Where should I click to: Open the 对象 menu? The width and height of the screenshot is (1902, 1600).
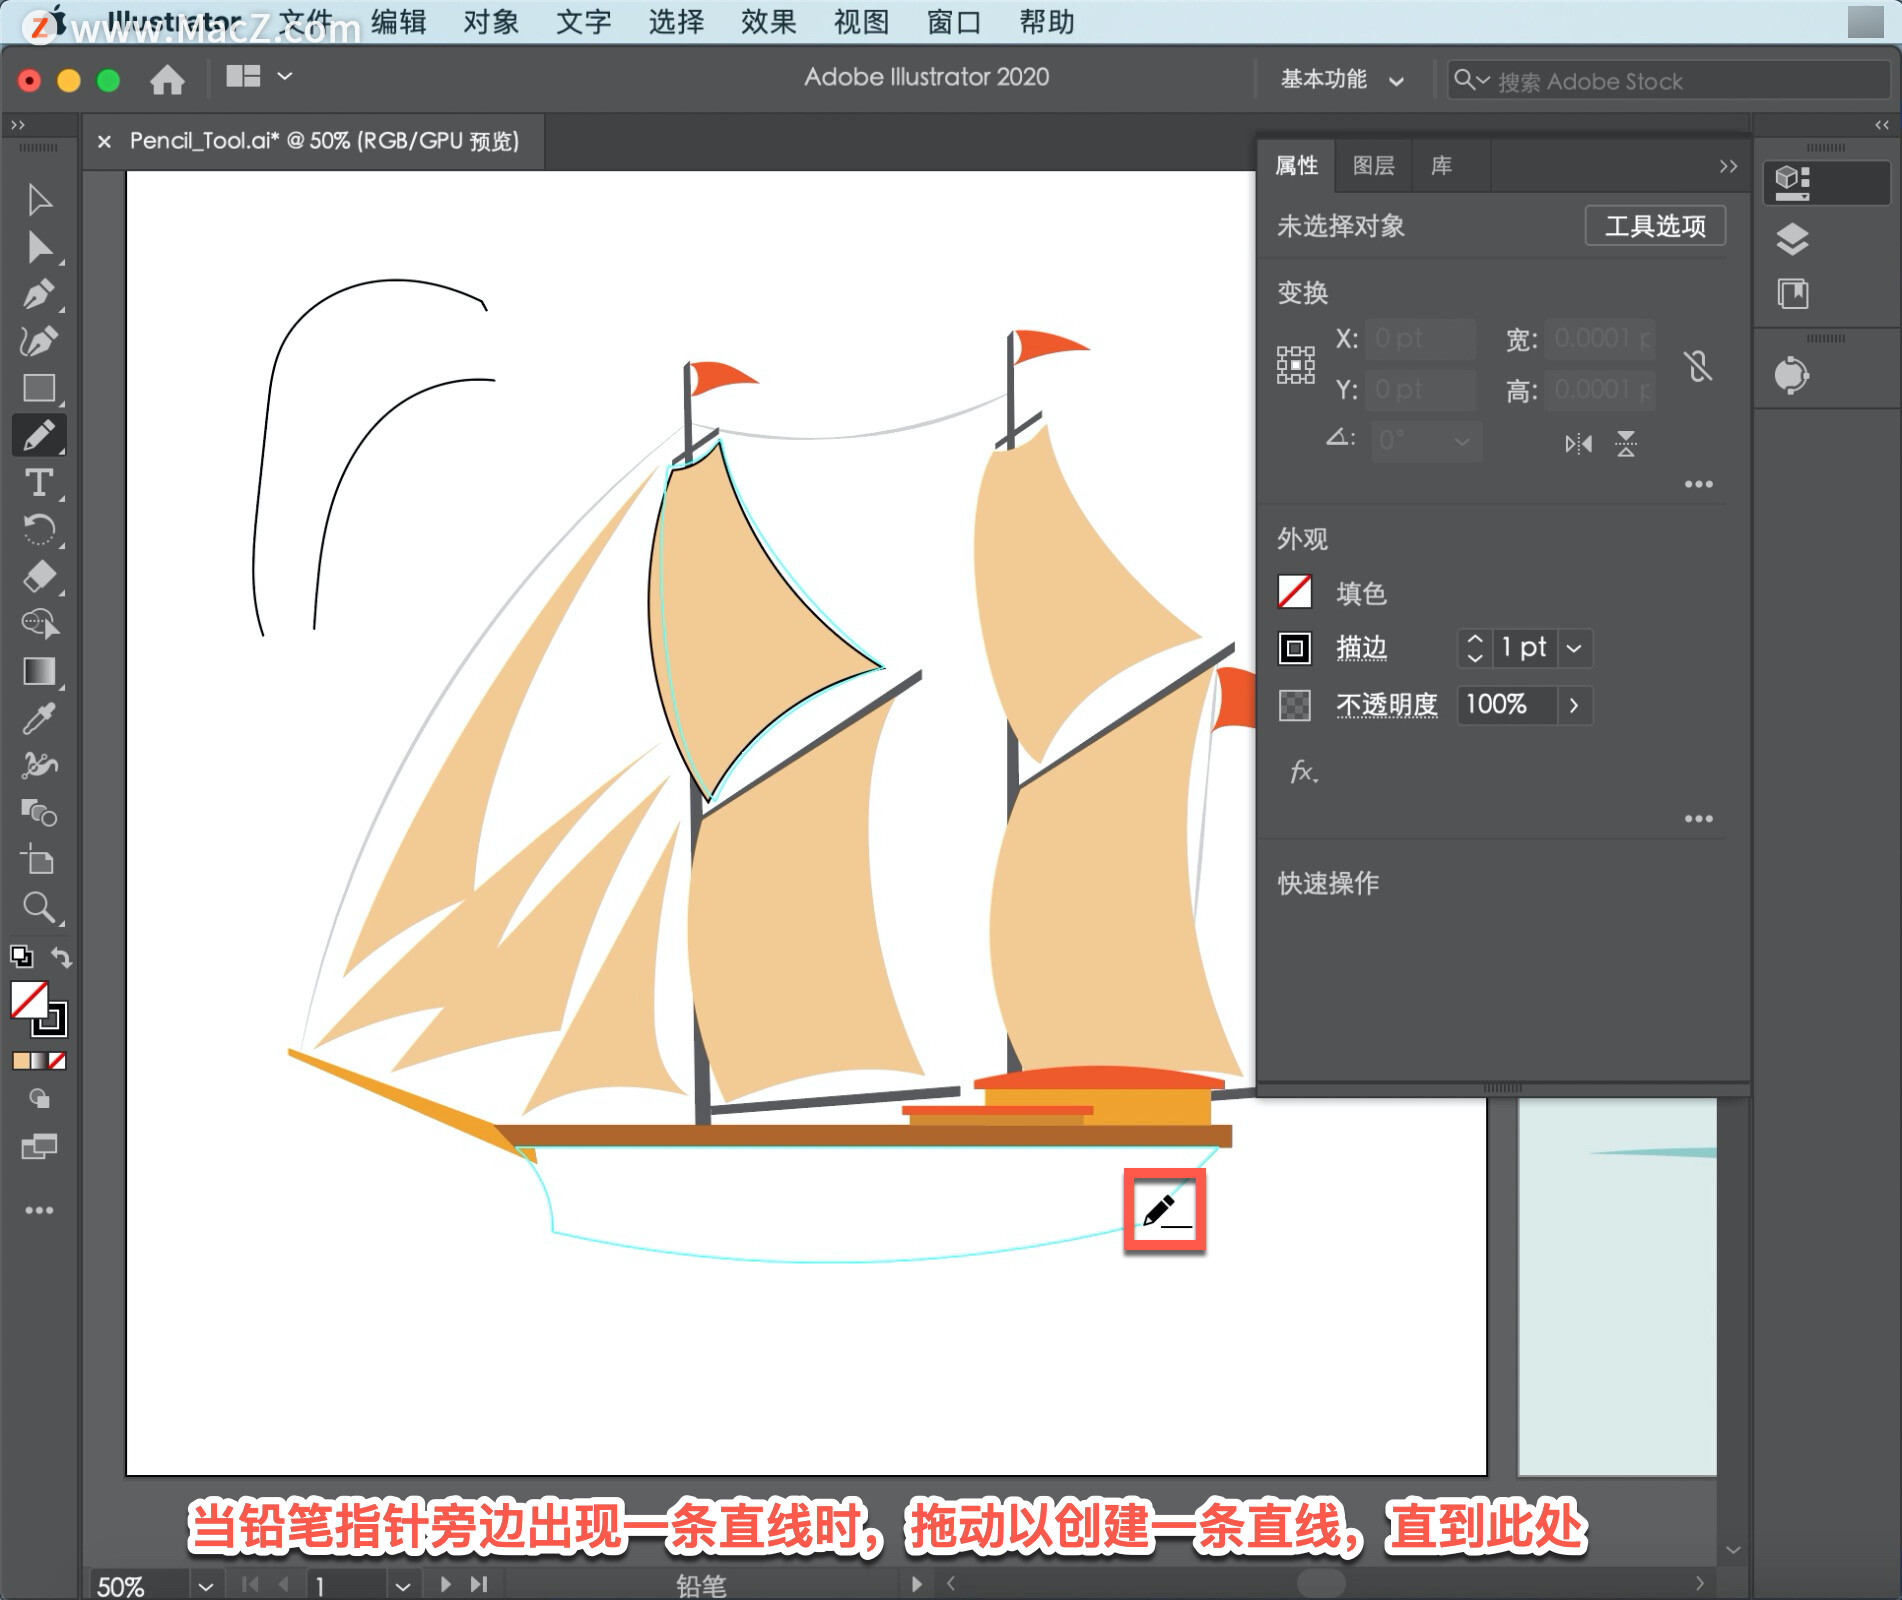point(491,21)
